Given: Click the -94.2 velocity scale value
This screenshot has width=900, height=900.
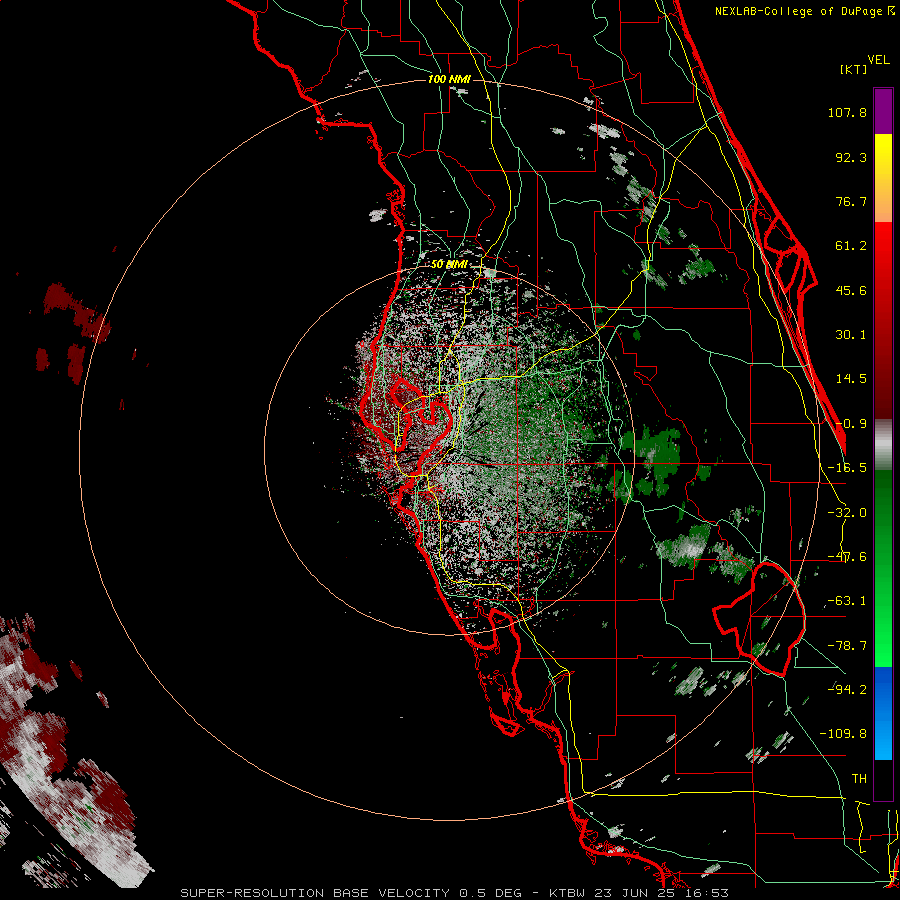Looking at the screenshot, I should 847,689.
